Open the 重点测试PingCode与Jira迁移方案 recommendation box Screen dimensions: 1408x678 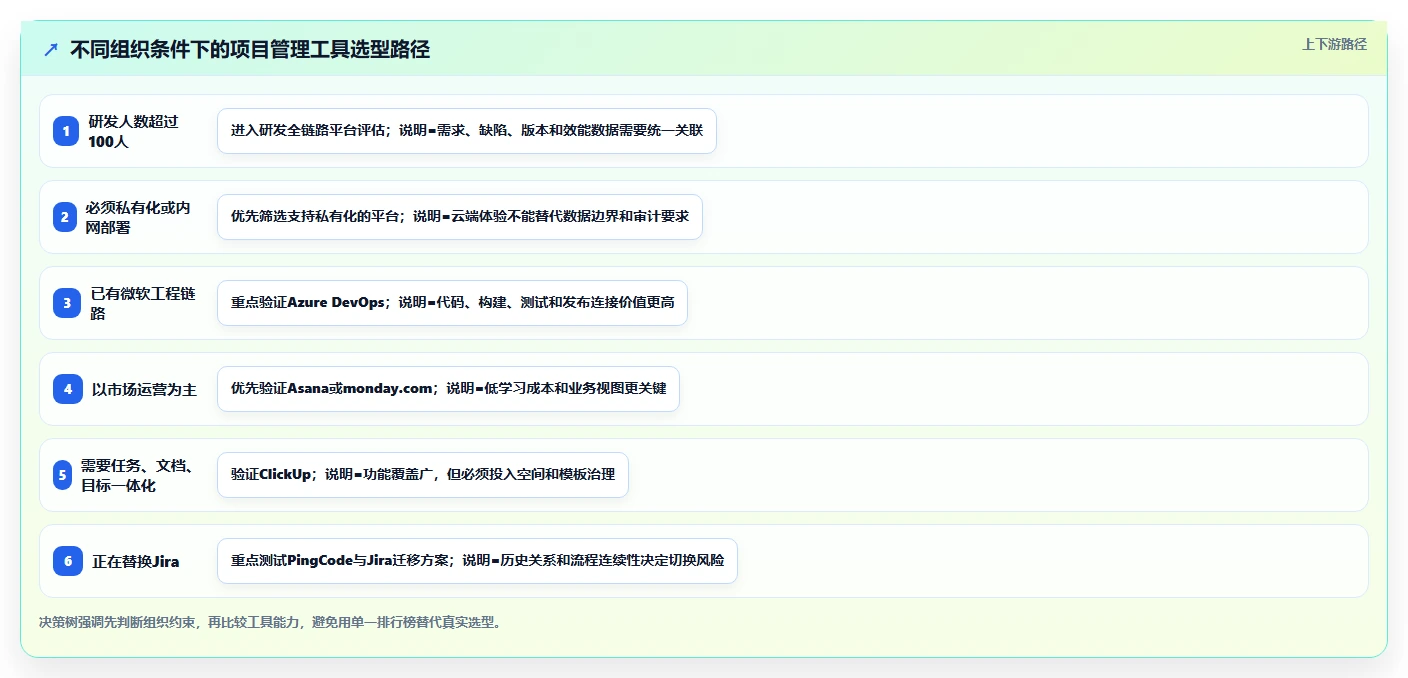(x=477, y=561)
